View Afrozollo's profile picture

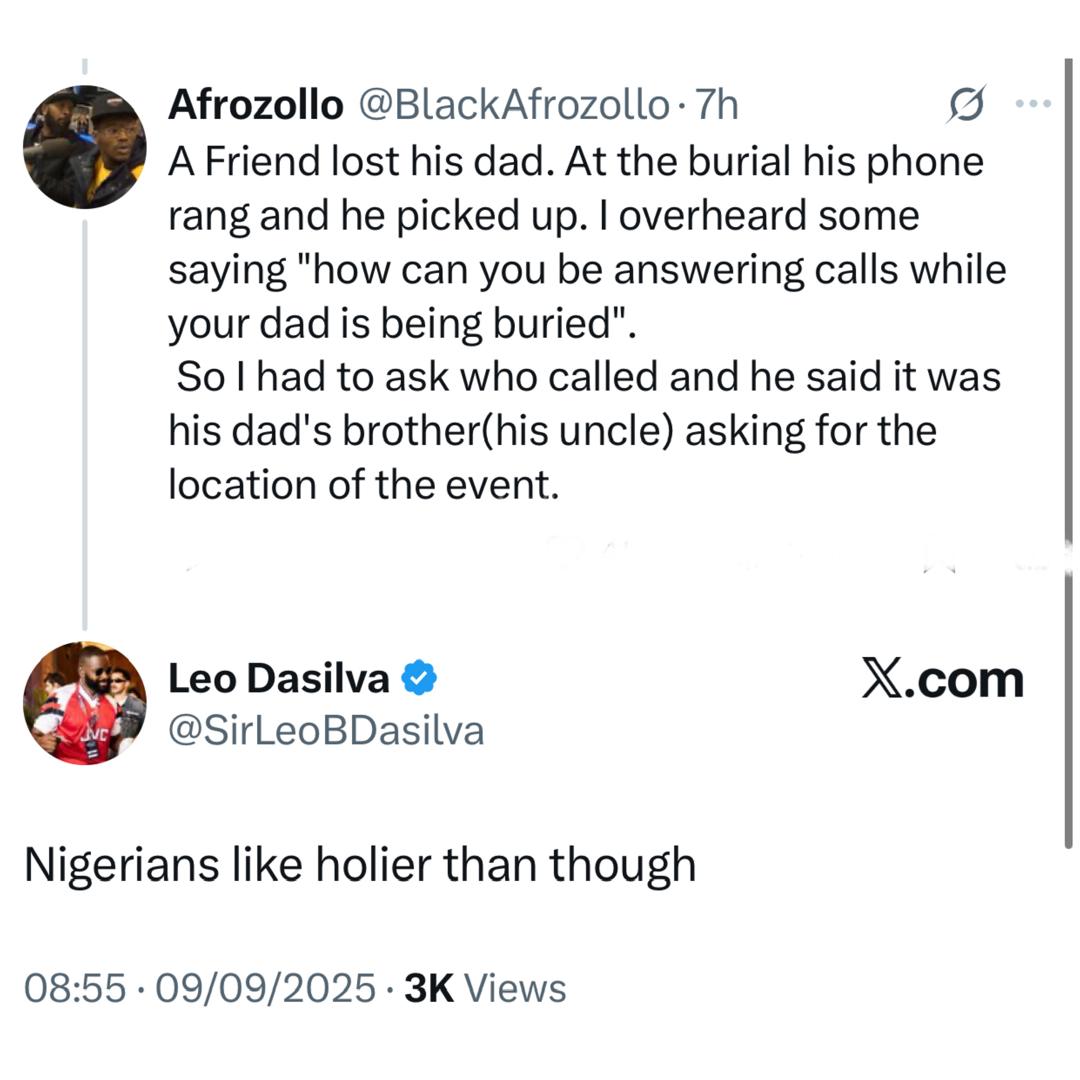(x=85, y=147)
